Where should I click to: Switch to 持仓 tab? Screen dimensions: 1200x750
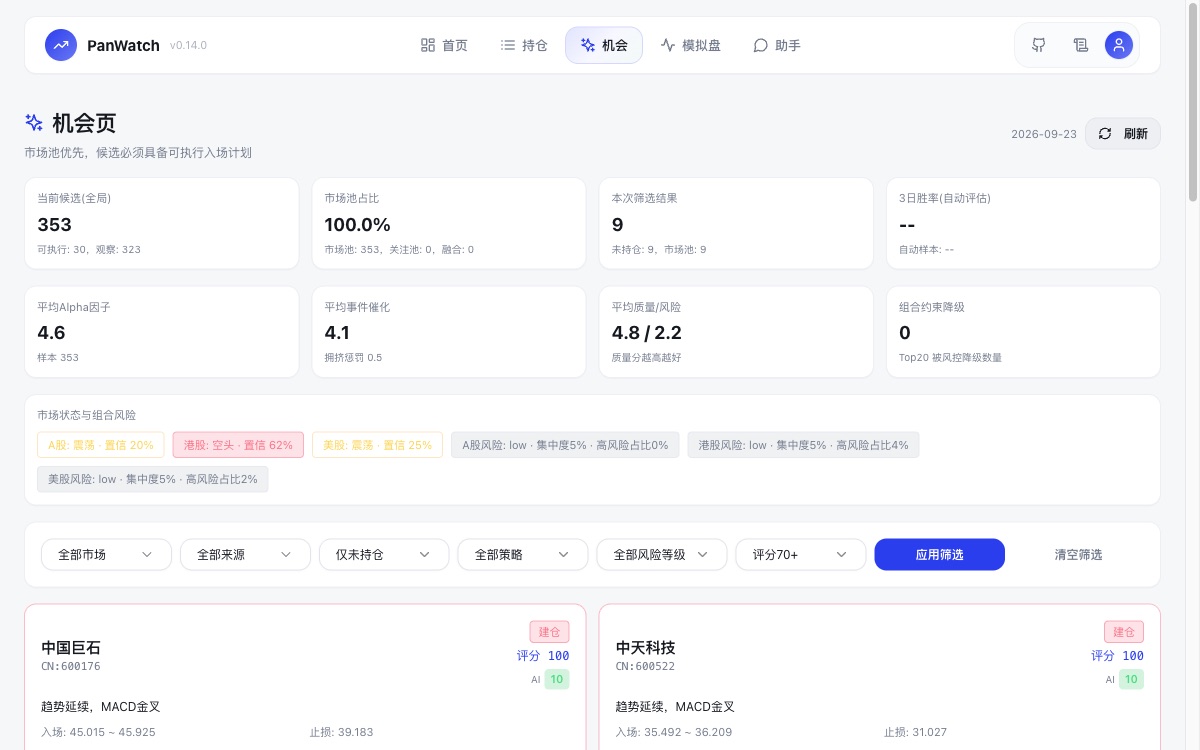click(x=524, y=45)
